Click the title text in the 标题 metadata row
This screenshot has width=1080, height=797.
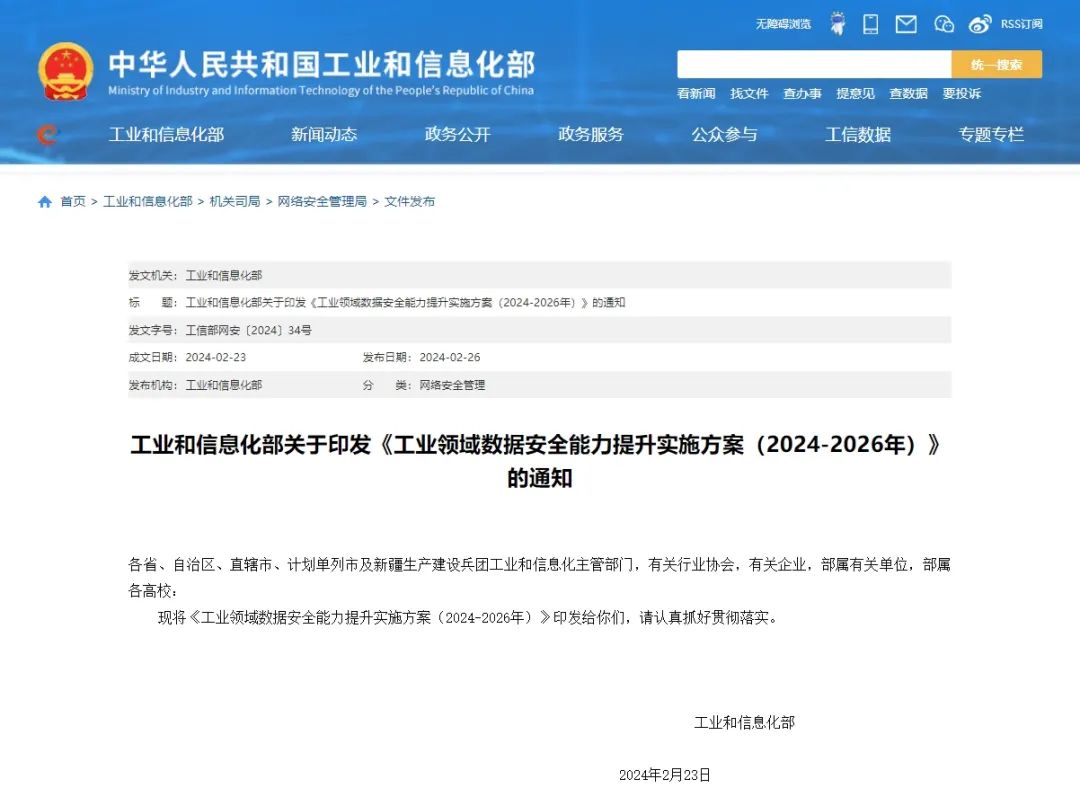click(405, 302)
